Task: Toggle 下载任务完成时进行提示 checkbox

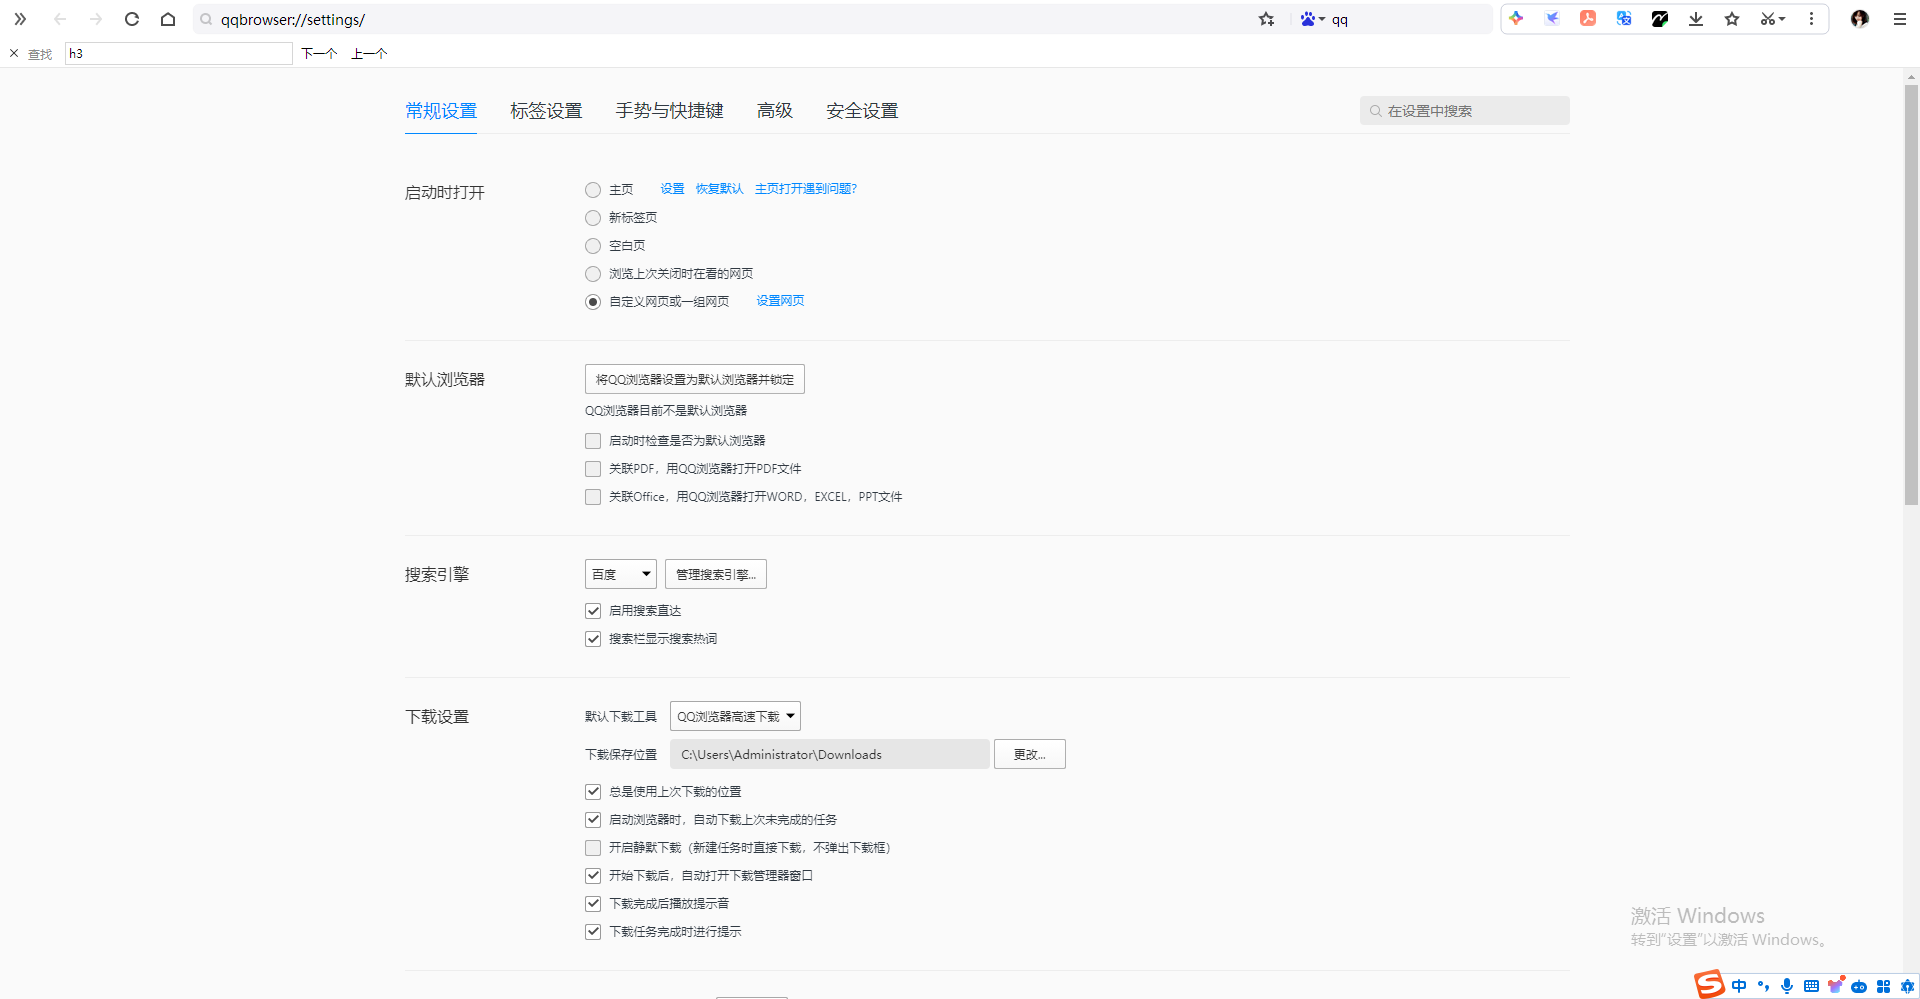Action: click(593, 932)
